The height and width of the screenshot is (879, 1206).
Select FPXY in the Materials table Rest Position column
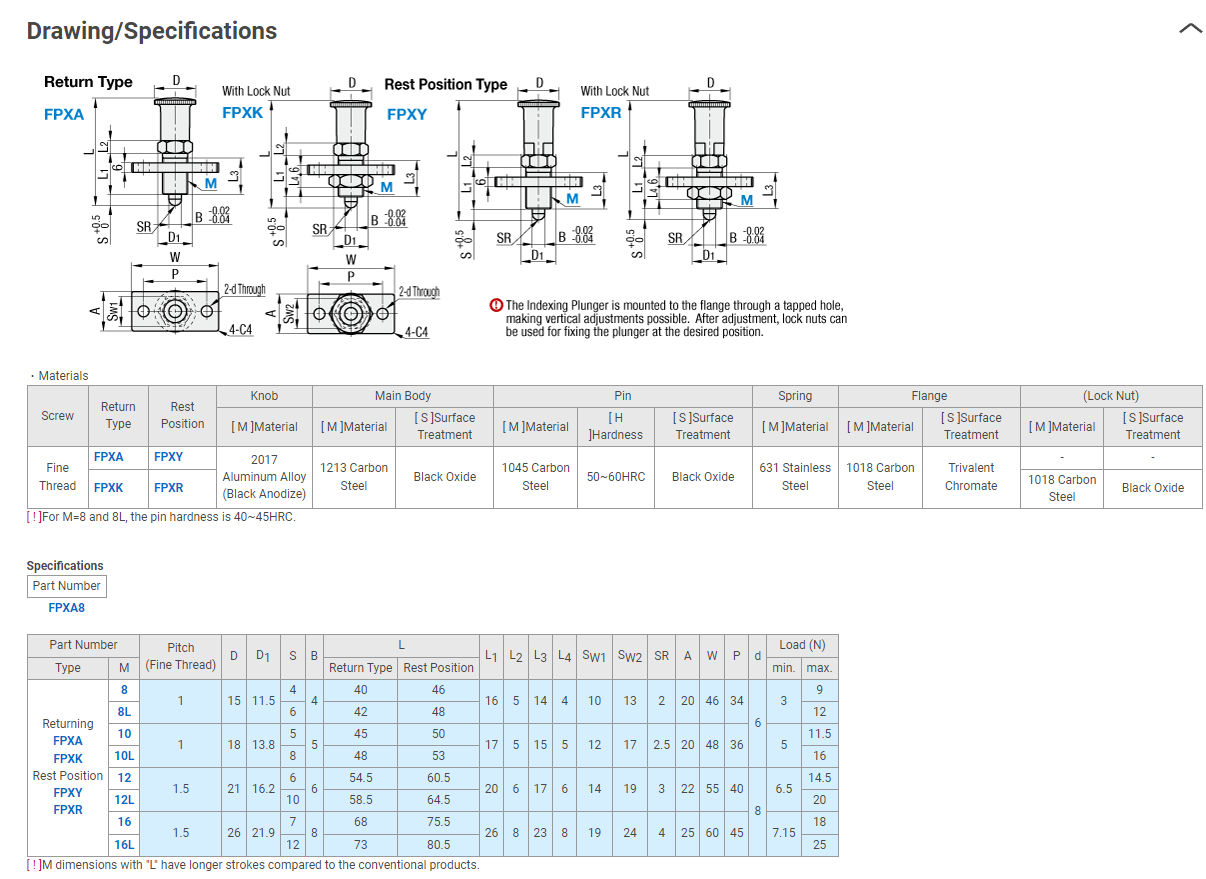[168, 457]
